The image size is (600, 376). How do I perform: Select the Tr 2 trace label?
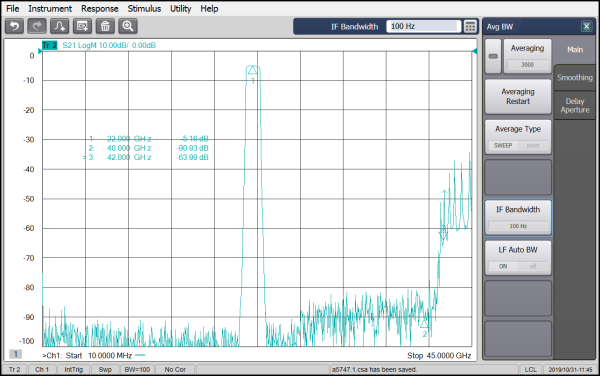49,46
